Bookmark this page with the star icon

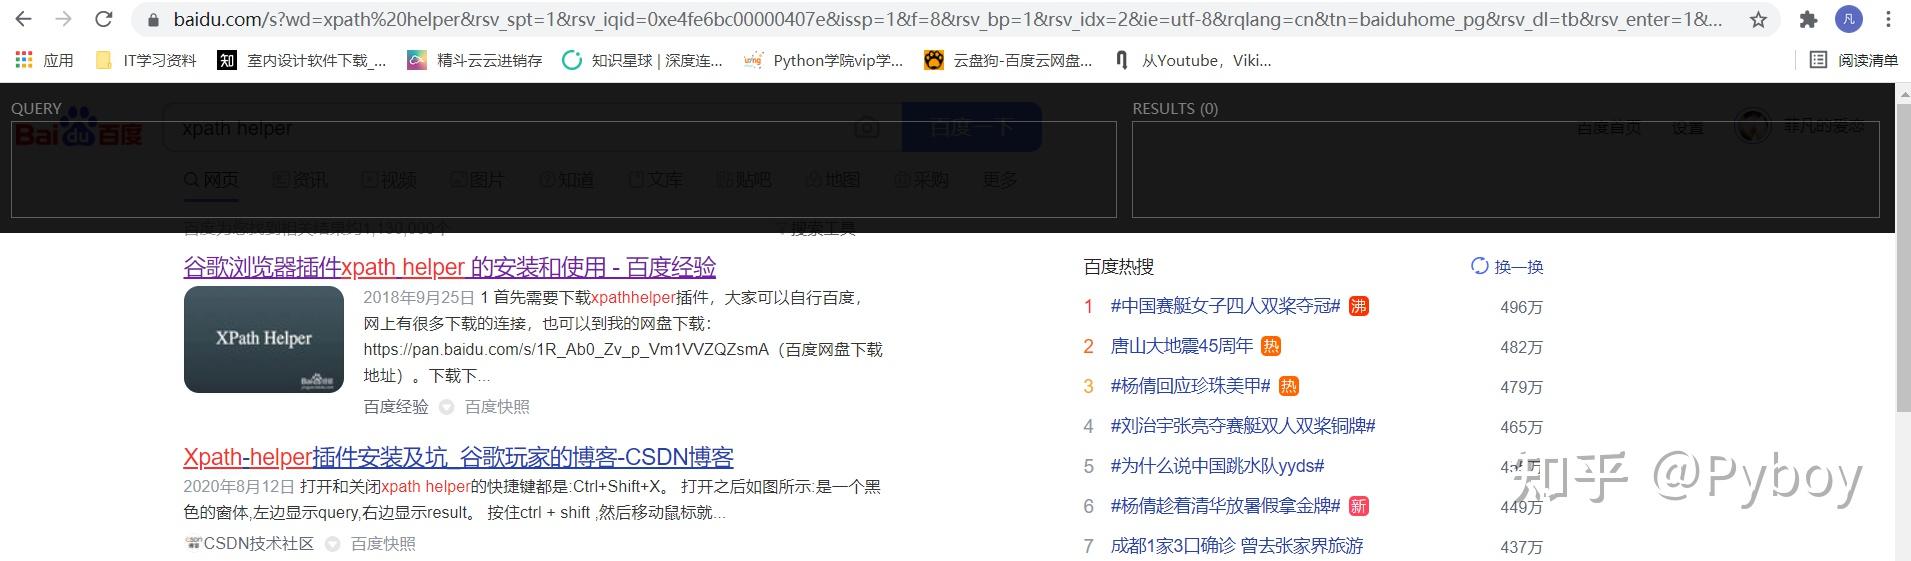point(1758,19)
